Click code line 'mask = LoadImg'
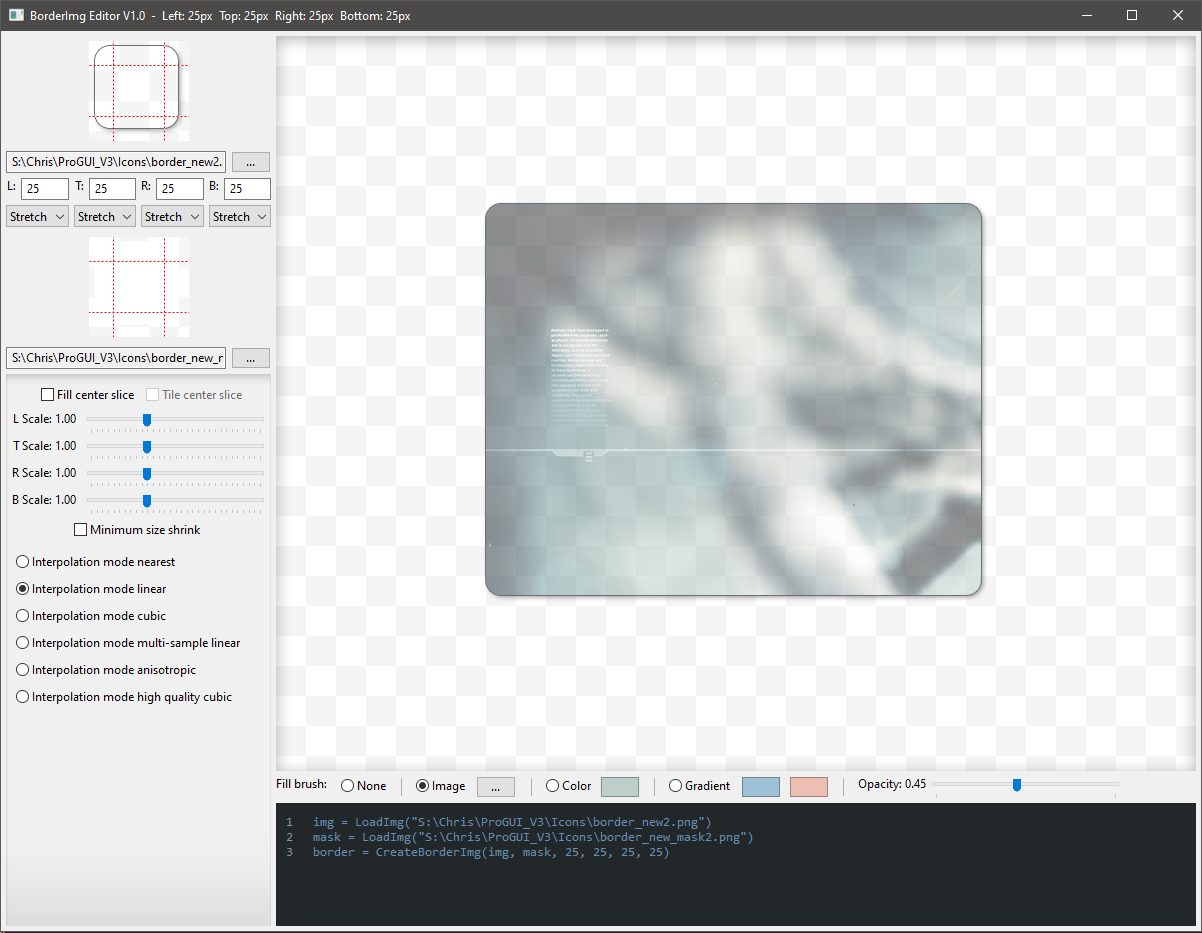The height and width of the screenshot is (933, 1202). (533, 837)
